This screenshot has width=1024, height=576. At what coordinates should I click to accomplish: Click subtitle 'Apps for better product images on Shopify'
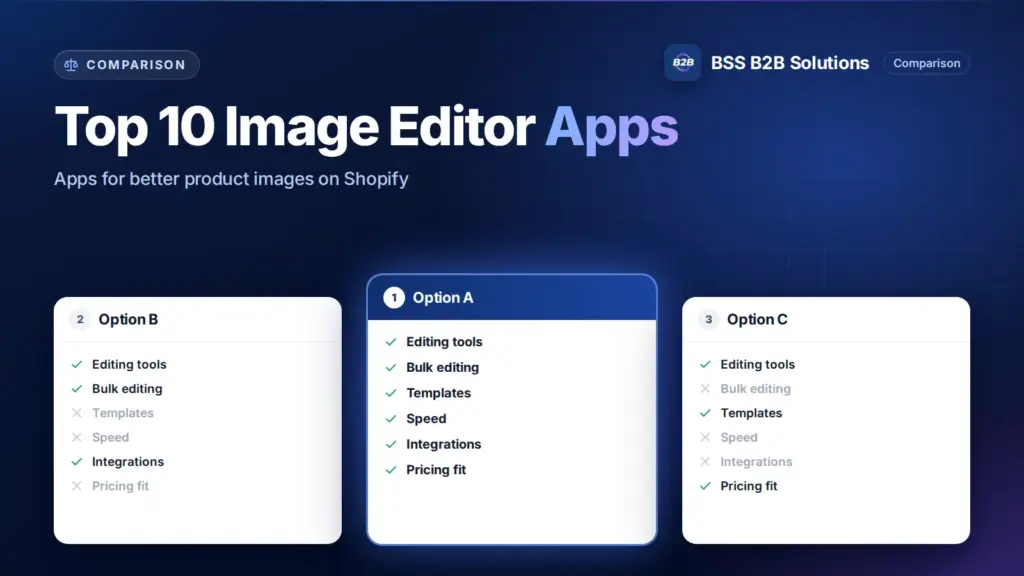[231, 179]
